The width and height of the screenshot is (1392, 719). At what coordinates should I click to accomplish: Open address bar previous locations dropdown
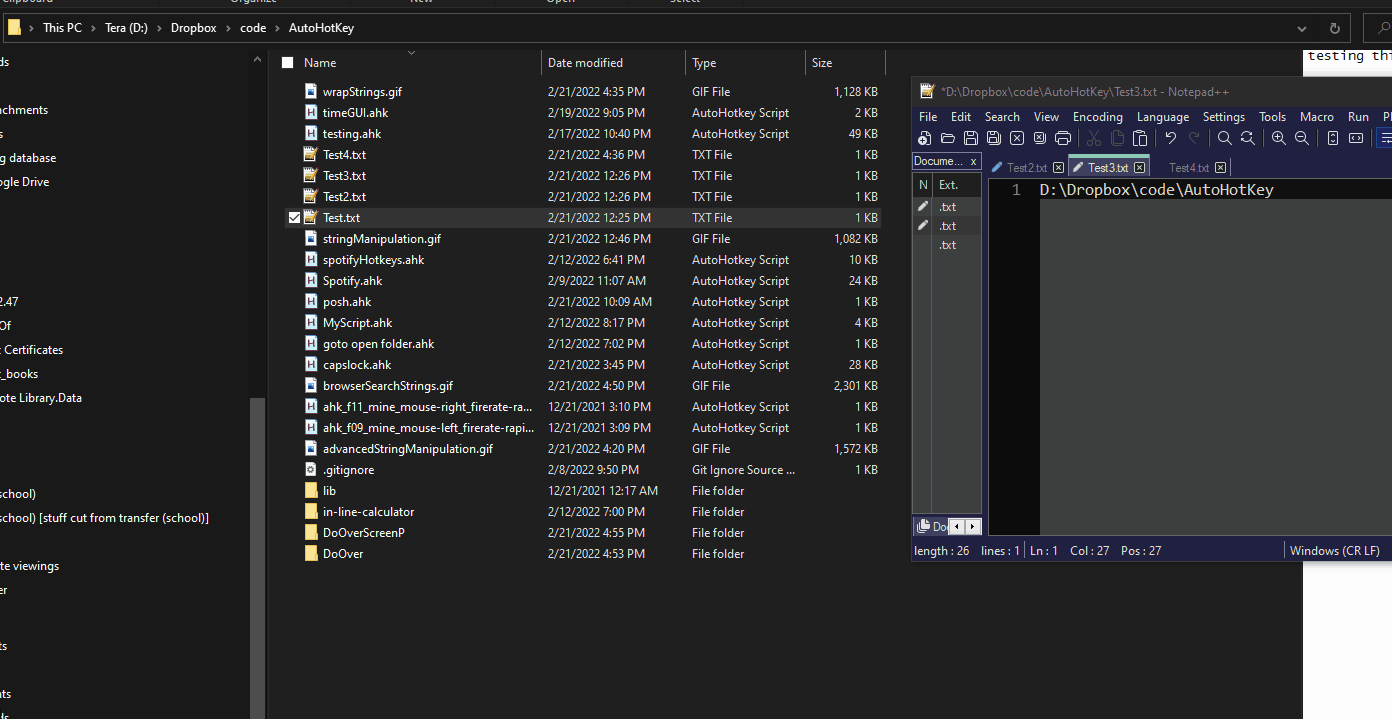pos(1301,28)
